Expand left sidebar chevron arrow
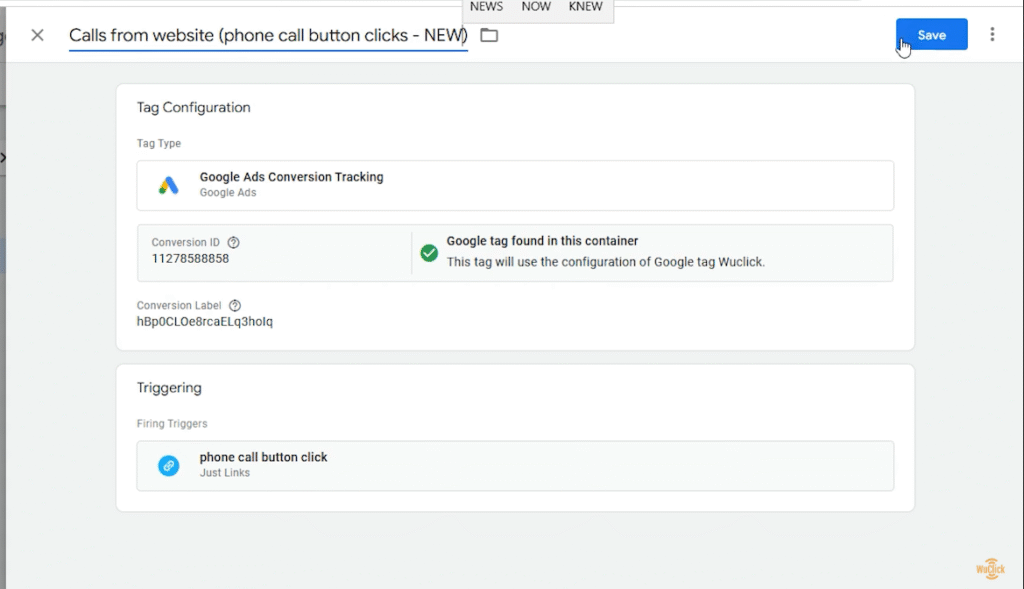 pyautogui.click(x=3, y=157)
